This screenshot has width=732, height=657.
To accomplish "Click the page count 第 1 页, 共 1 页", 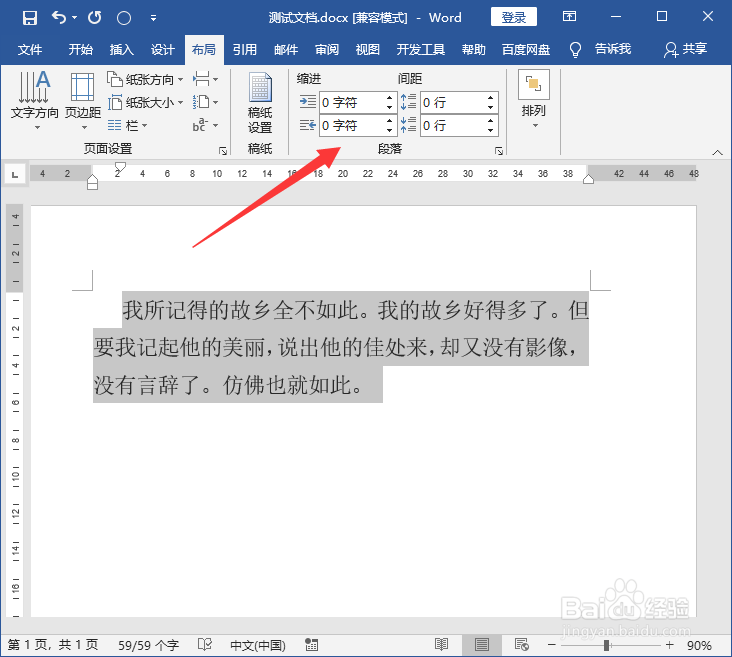I will (53, 645).
